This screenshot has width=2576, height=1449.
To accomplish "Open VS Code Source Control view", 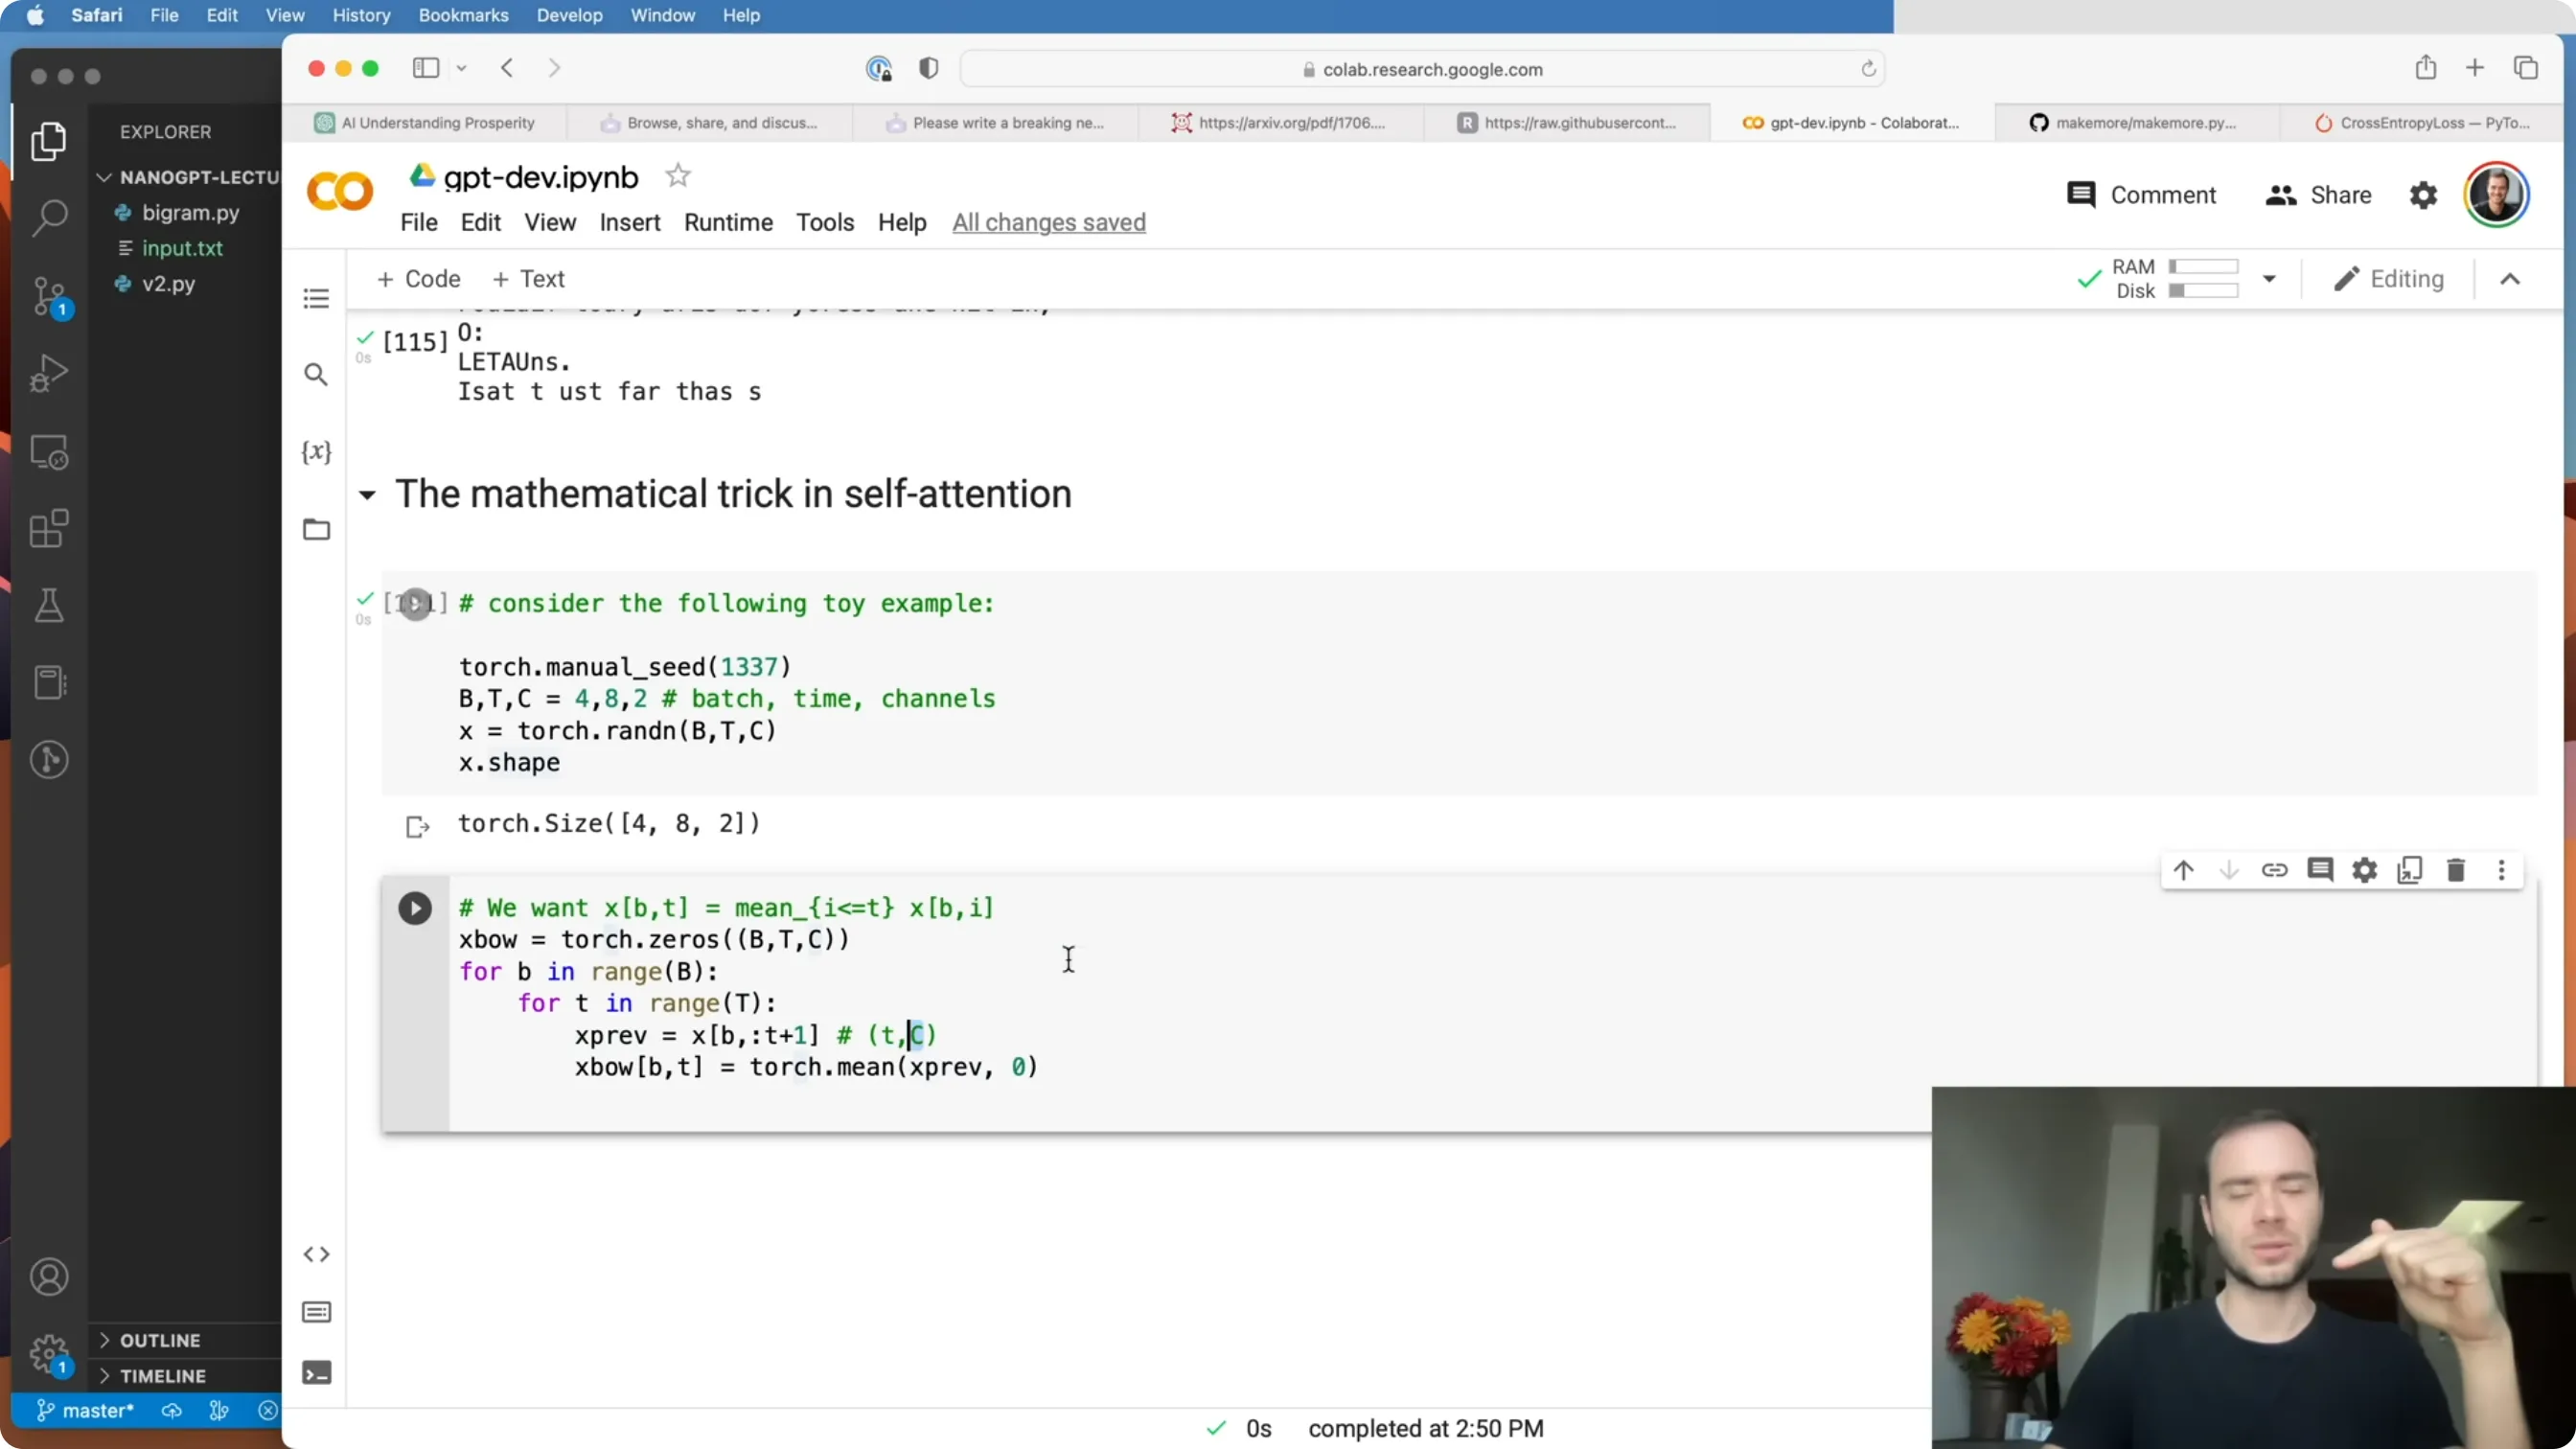I will click(49, 296).
